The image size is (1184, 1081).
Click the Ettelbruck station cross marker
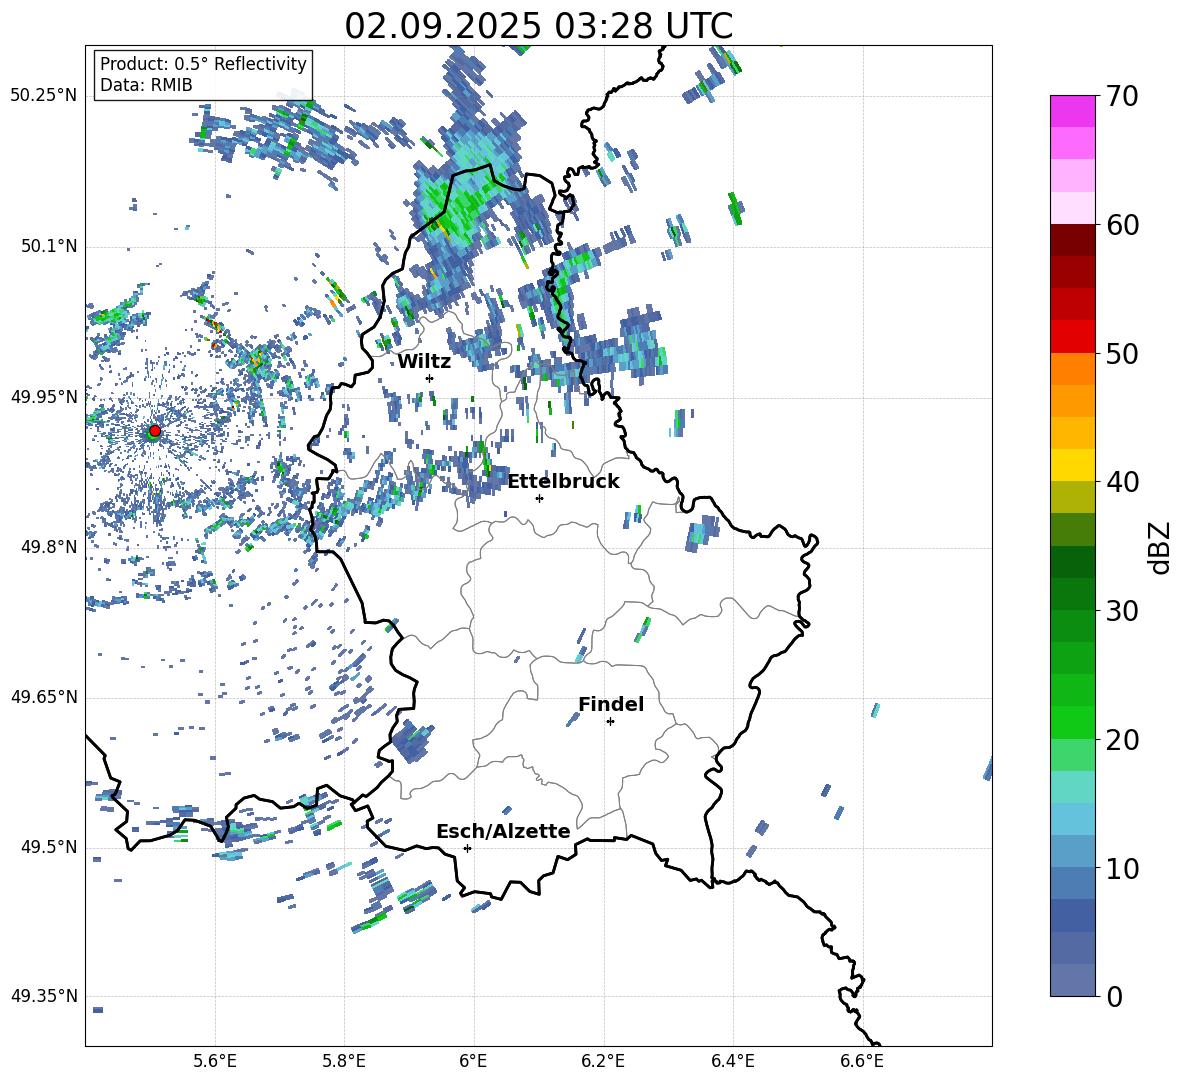539,498
